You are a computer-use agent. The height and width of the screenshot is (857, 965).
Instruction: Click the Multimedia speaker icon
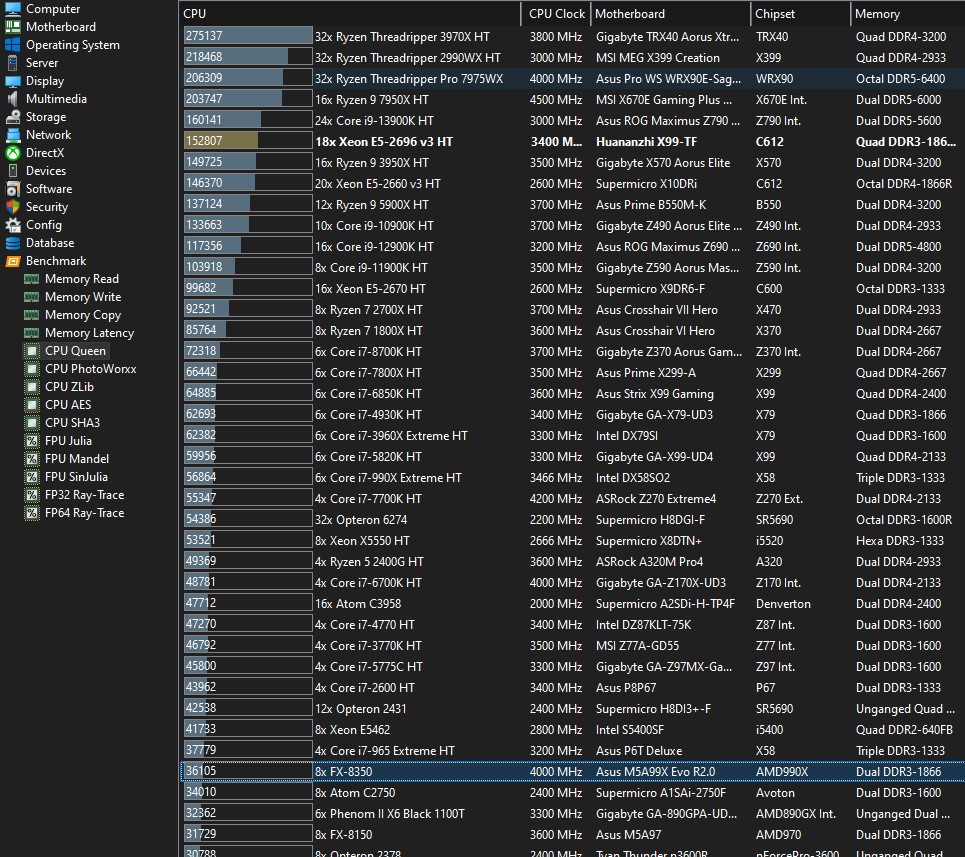(x=13, y=98)
